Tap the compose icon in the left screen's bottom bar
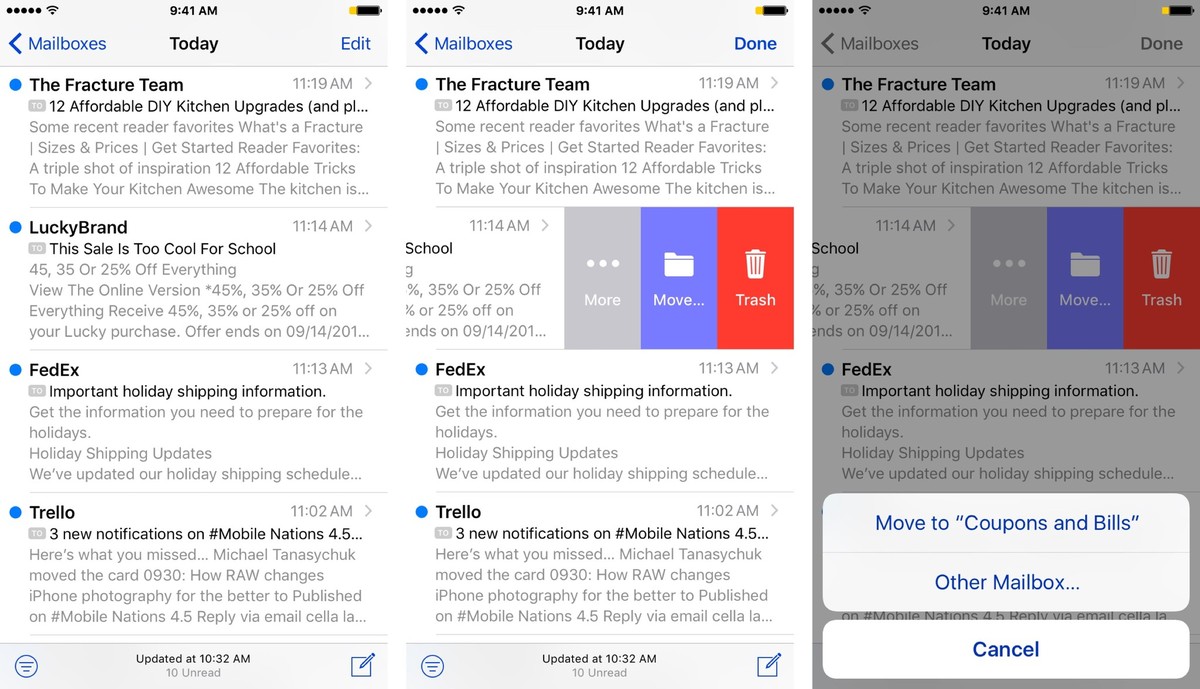This screenshot has height=689, width=1200. pos(362,666)
